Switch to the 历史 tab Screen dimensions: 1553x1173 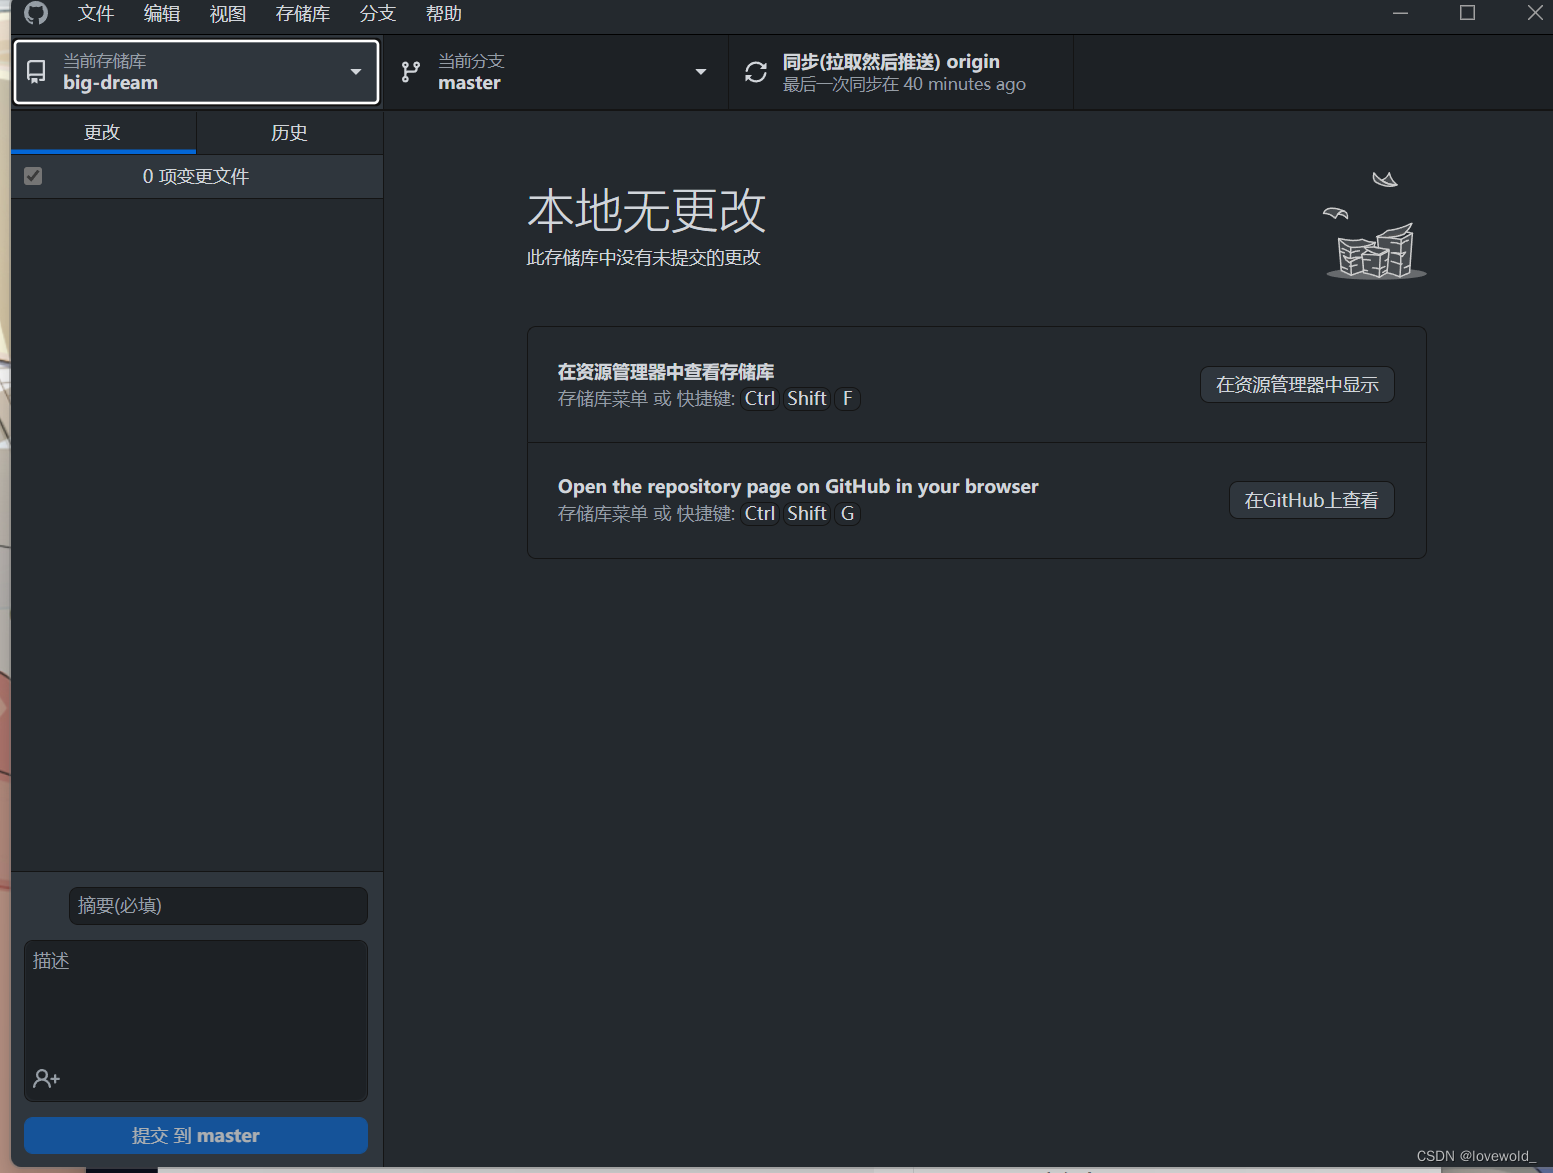[x=290, y=132]
